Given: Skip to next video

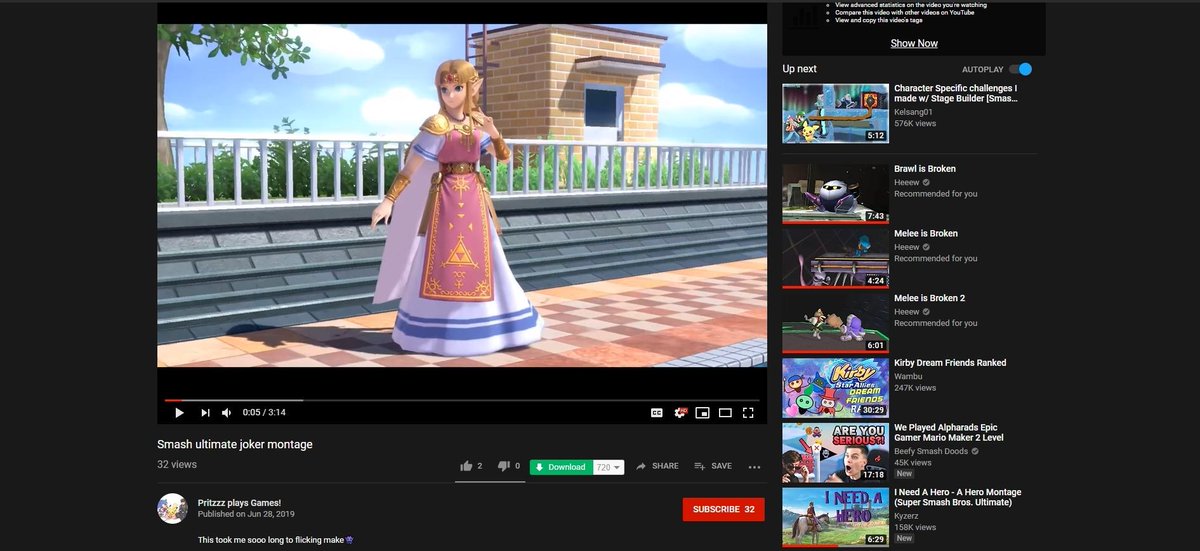Looking at the screenshot, I should [205, 412].
